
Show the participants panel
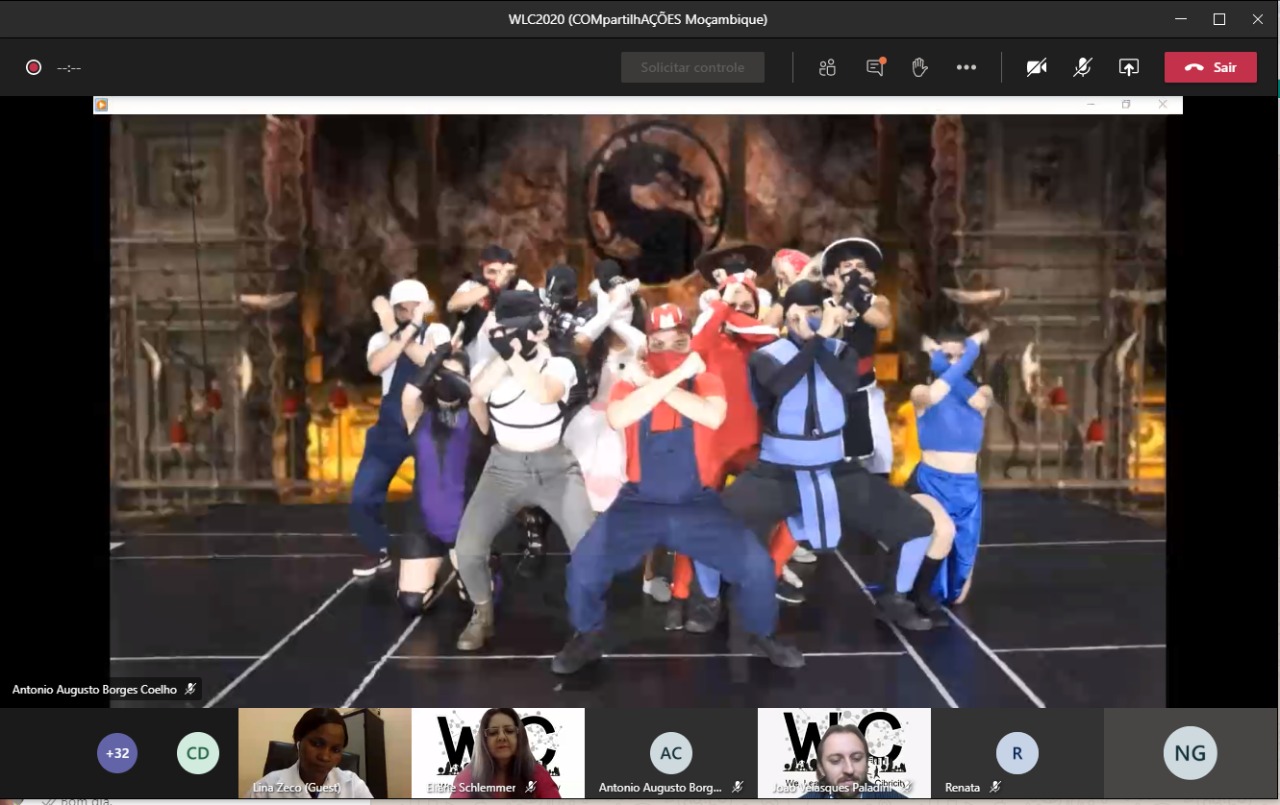point(827,67)
